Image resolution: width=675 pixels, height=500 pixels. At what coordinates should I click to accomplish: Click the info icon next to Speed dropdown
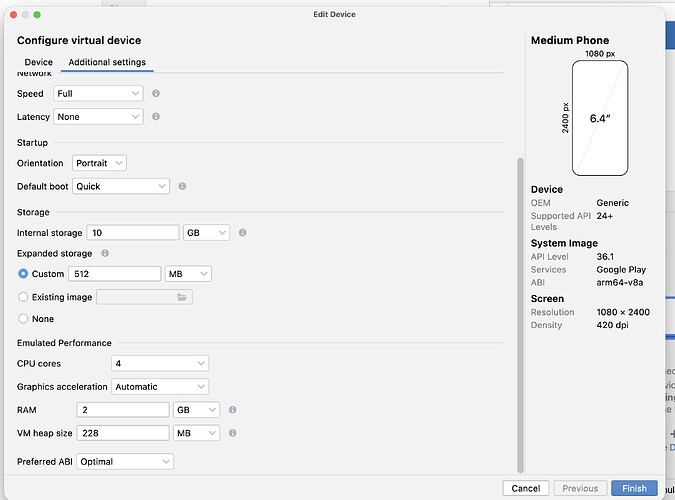(156, 93)
